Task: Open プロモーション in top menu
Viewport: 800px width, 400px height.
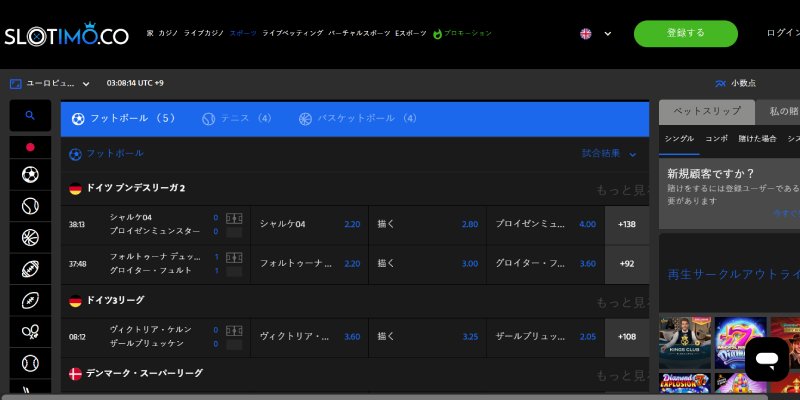Action: pyautogui.click(x=468, y=33)
